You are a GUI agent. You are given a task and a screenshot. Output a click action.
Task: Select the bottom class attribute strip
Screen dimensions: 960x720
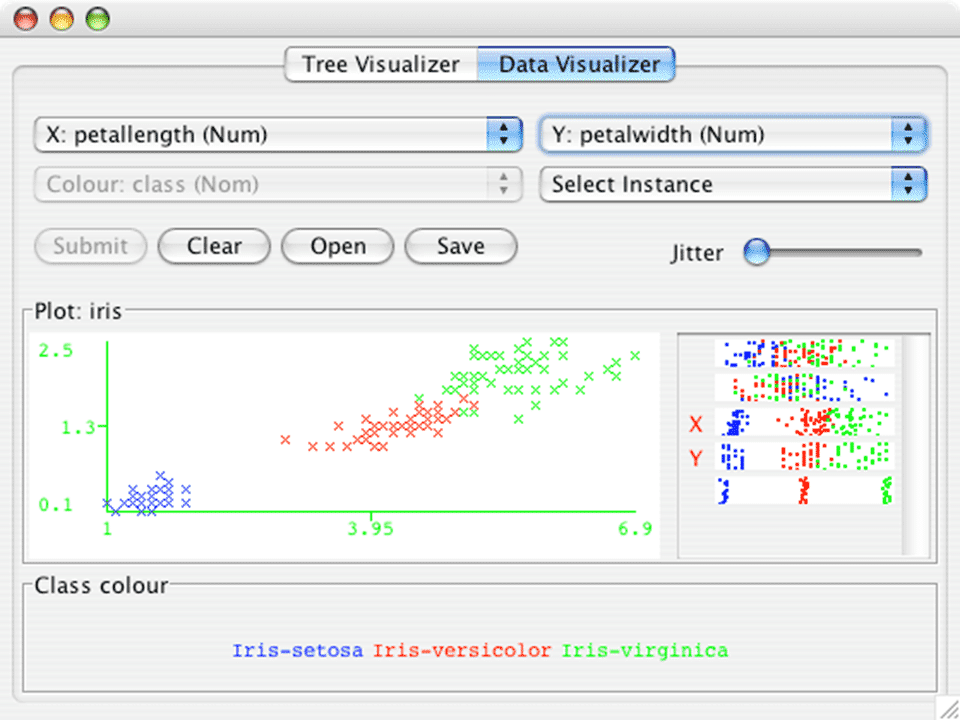[800, 490]
